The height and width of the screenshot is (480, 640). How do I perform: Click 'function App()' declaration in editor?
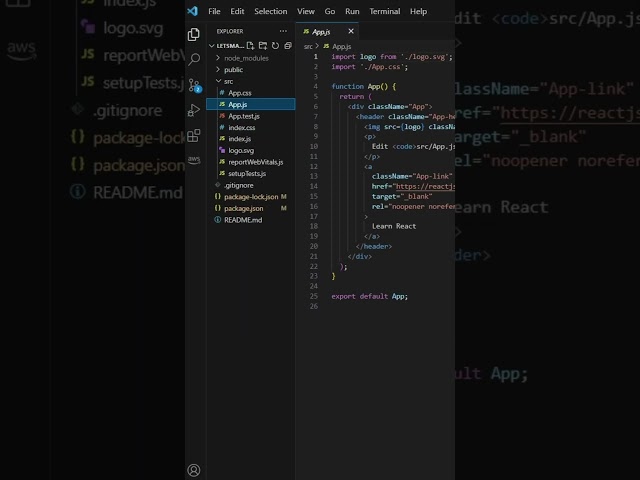[360, 87]
